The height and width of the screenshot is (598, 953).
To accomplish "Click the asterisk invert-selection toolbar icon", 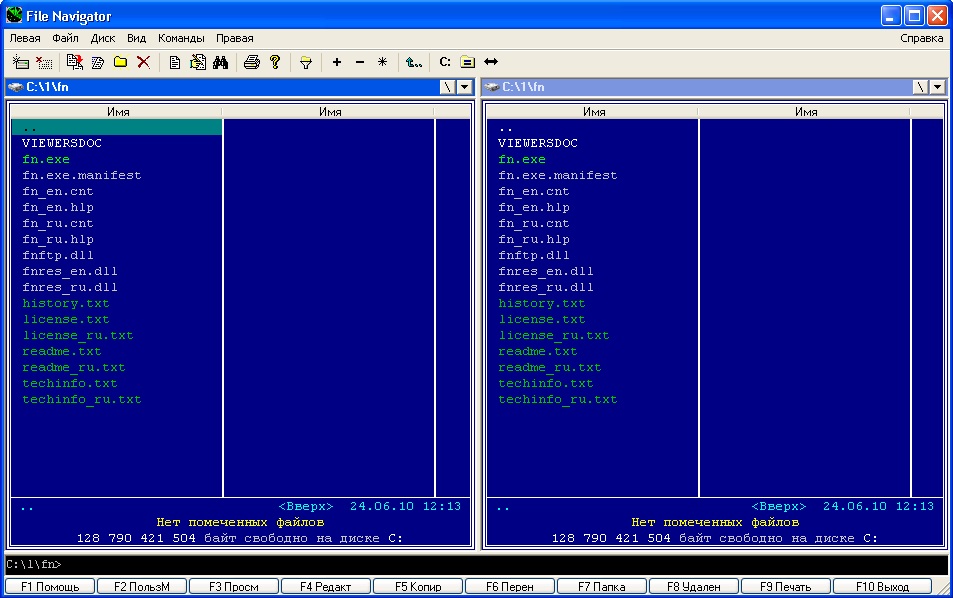I will (382, 62).
